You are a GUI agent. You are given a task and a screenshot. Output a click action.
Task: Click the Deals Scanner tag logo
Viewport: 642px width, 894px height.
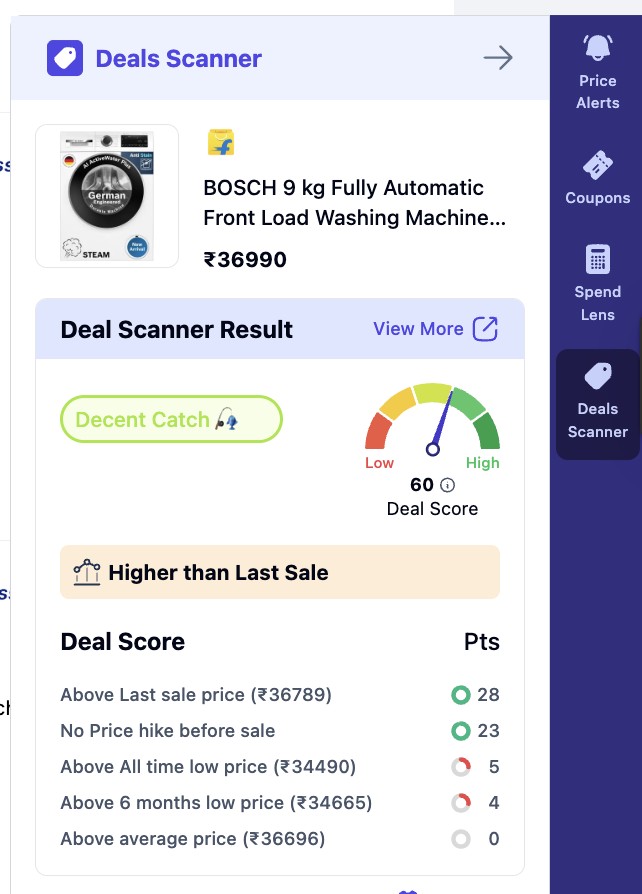tap(65, 58)
